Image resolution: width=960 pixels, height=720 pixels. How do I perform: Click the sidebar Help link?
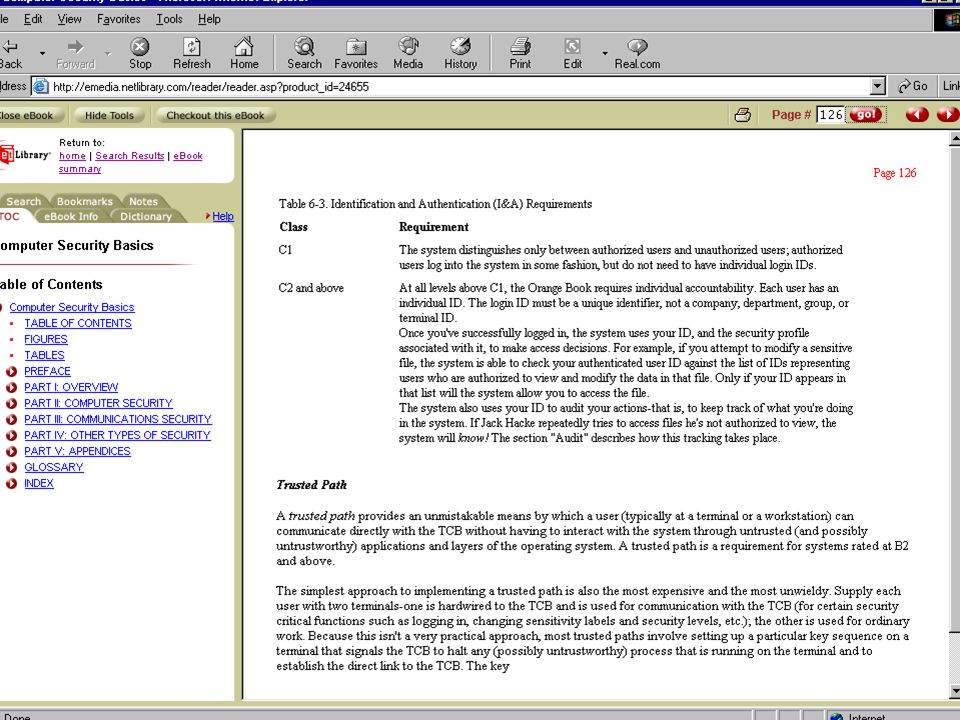[x=223, y=216]
